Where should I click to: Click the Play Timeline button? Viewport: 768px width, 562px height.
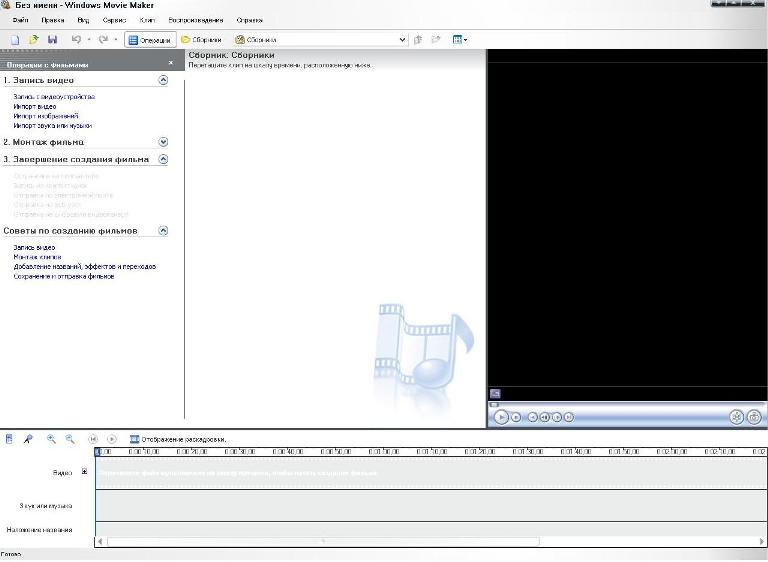point(112,439)
